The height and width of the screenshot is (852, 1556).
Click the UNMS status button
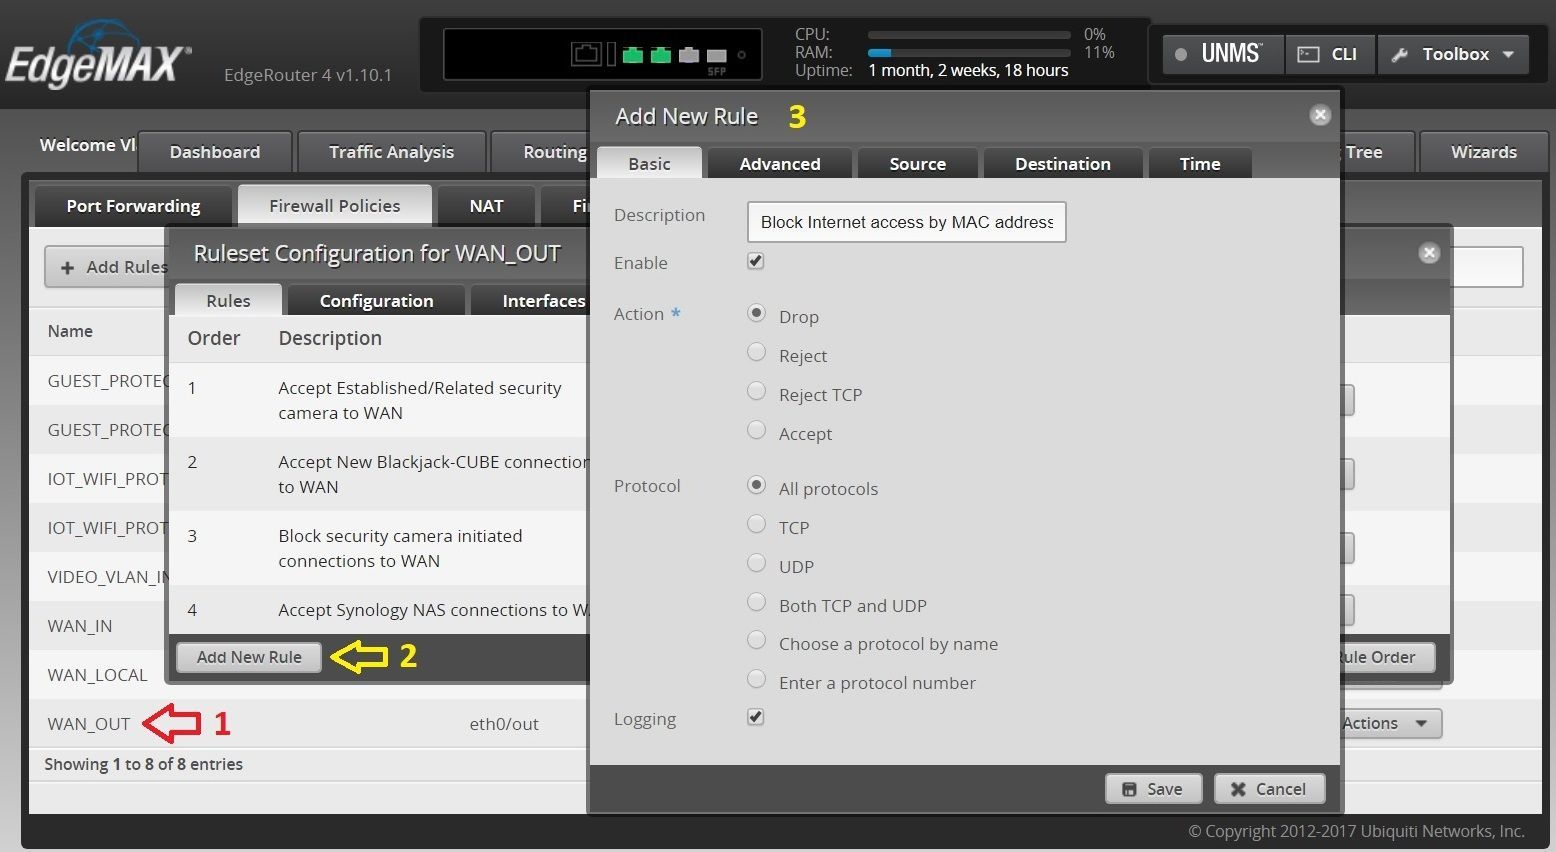coord(1222,54)
